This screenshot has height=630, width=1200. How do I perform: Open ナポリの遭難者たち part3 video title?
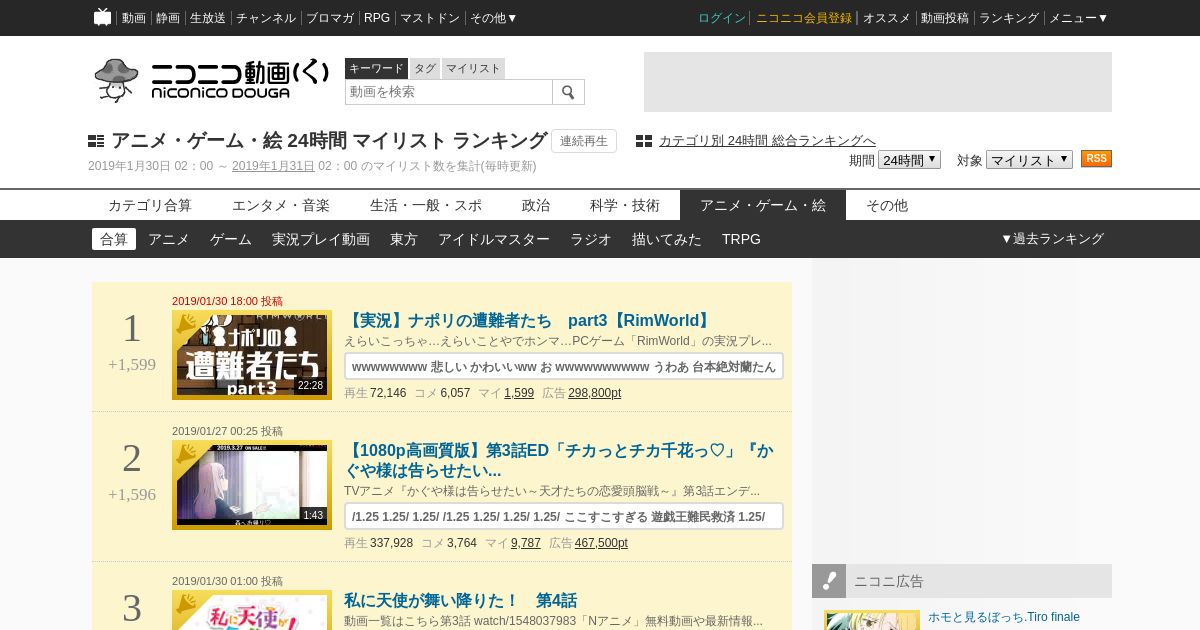click(529, 321)
